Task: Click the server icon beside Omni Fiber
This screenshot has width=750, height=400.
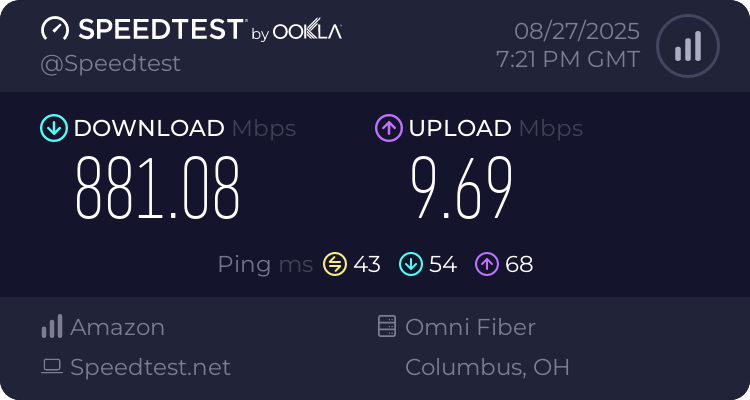Action: 386,327
